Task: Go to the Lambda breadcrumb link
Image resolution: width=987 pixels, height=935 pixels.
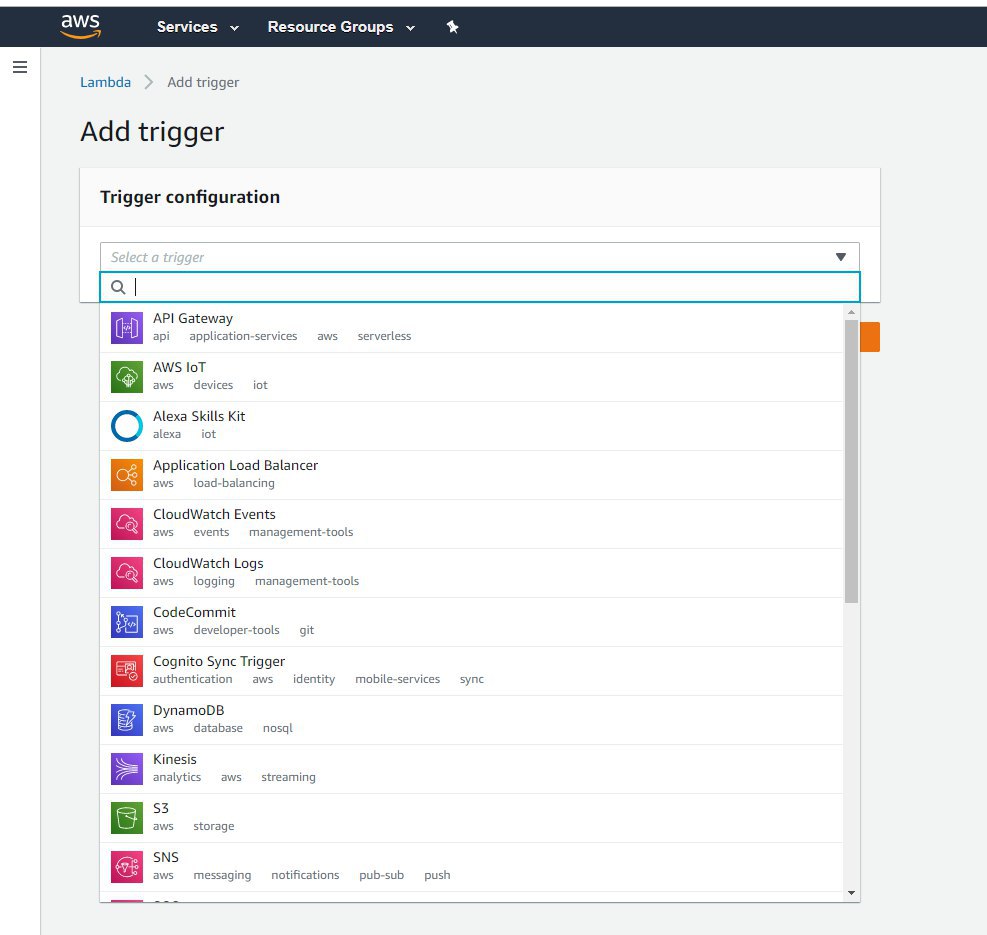Action: point(105,82)
